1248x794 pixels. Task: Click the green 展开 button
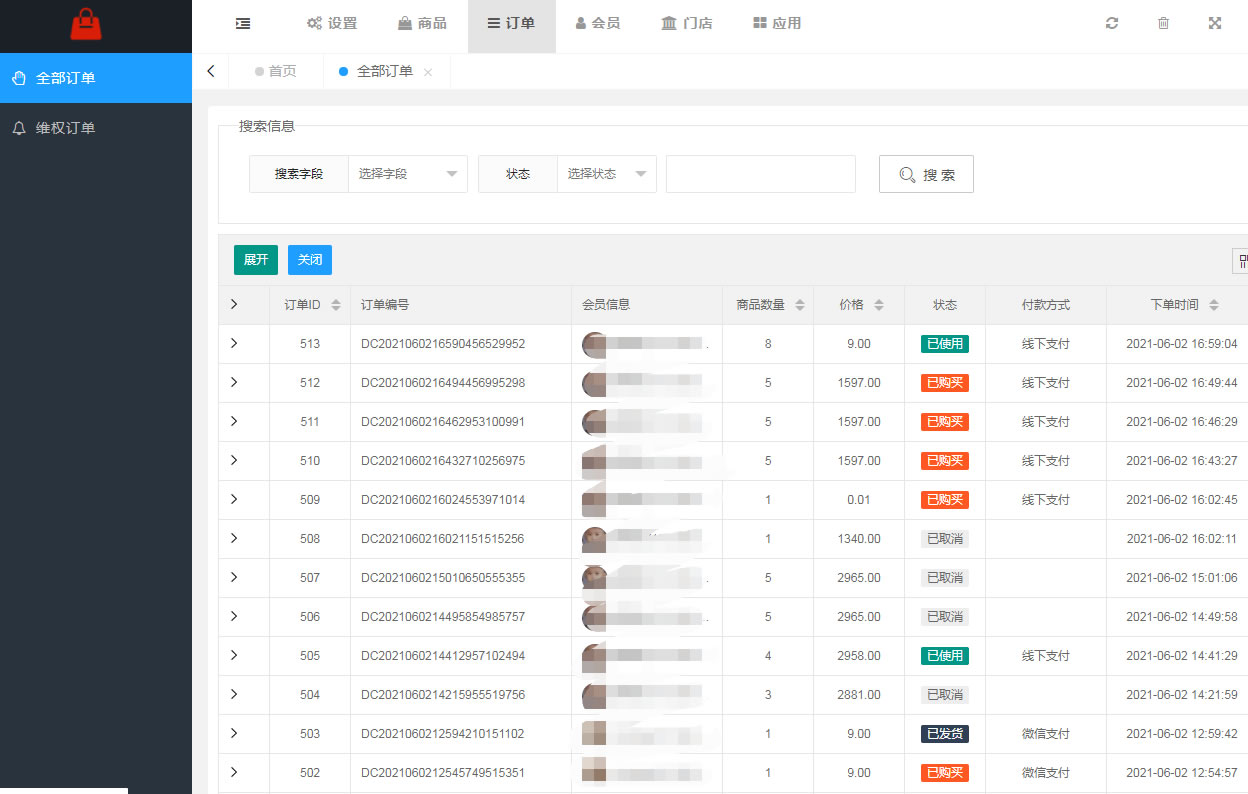(x=256, y=260)
